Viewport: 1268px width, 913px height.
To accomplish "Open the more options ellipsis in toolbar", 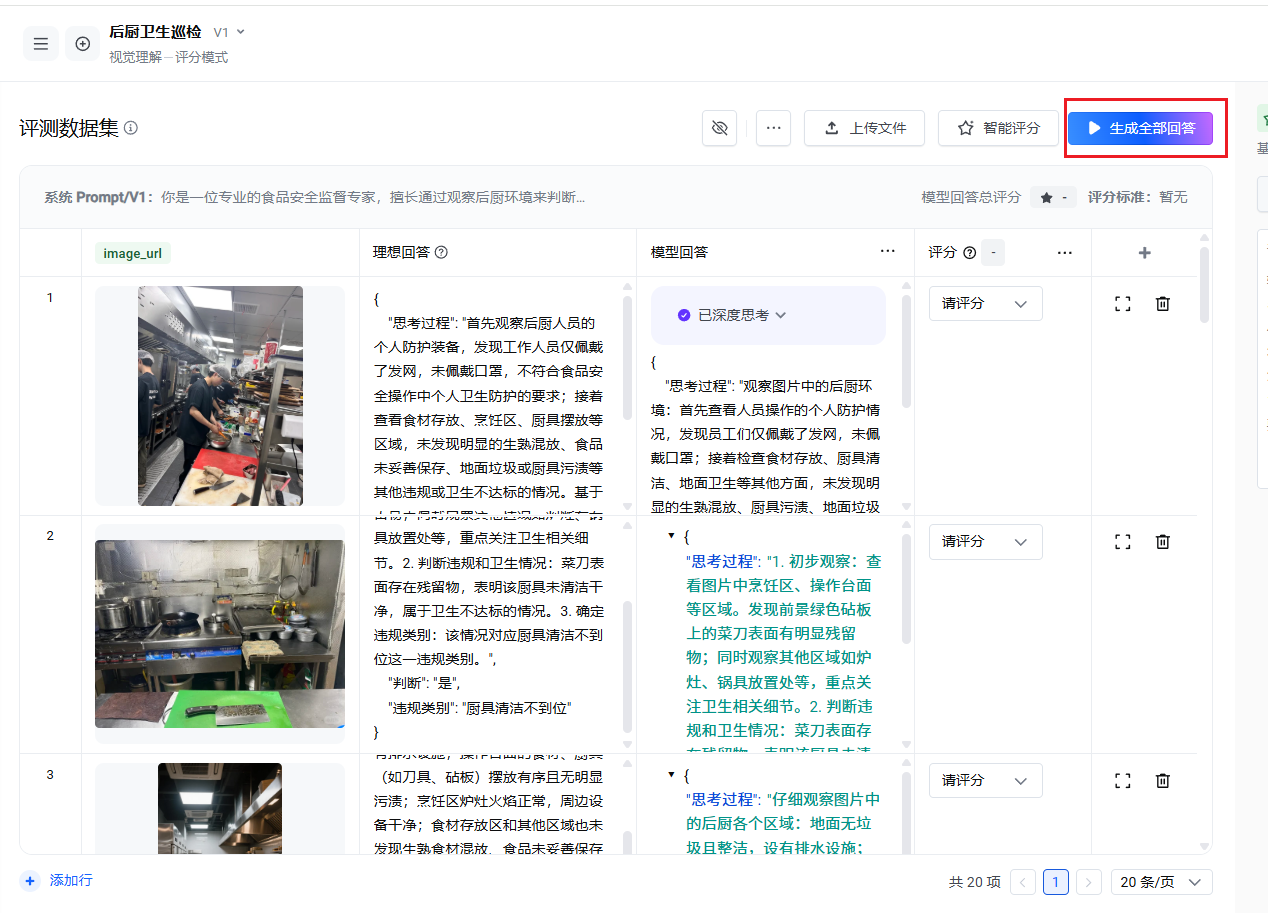I will pyautogui.click(x=773, y=128).
